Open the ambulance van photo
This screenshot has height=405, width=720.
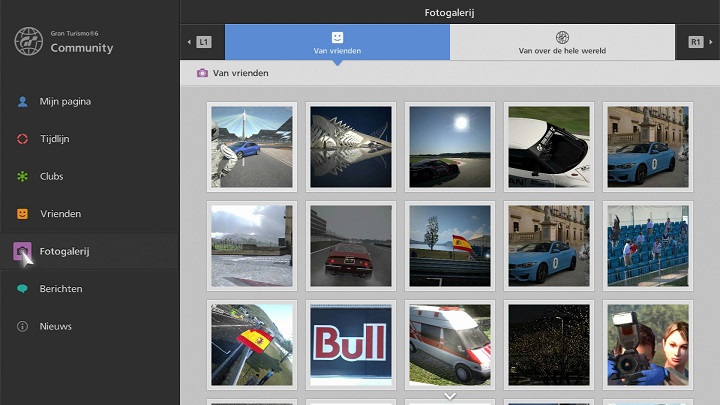tap(450, 344)
